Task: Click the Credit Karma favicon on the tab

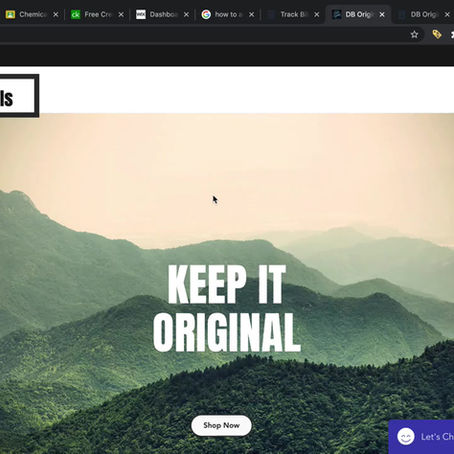Action: [76, 15]
